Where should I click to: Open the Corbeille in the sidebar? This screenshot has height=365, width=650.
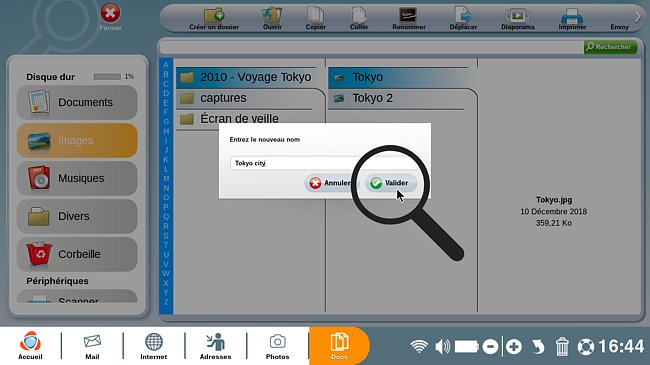tap(77, 254)
